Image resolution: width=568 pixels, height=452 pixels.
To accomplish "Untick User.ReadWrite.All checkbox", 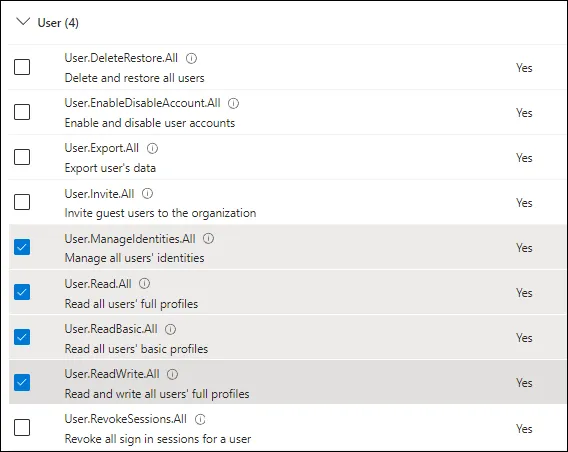I will coord(22,382).
